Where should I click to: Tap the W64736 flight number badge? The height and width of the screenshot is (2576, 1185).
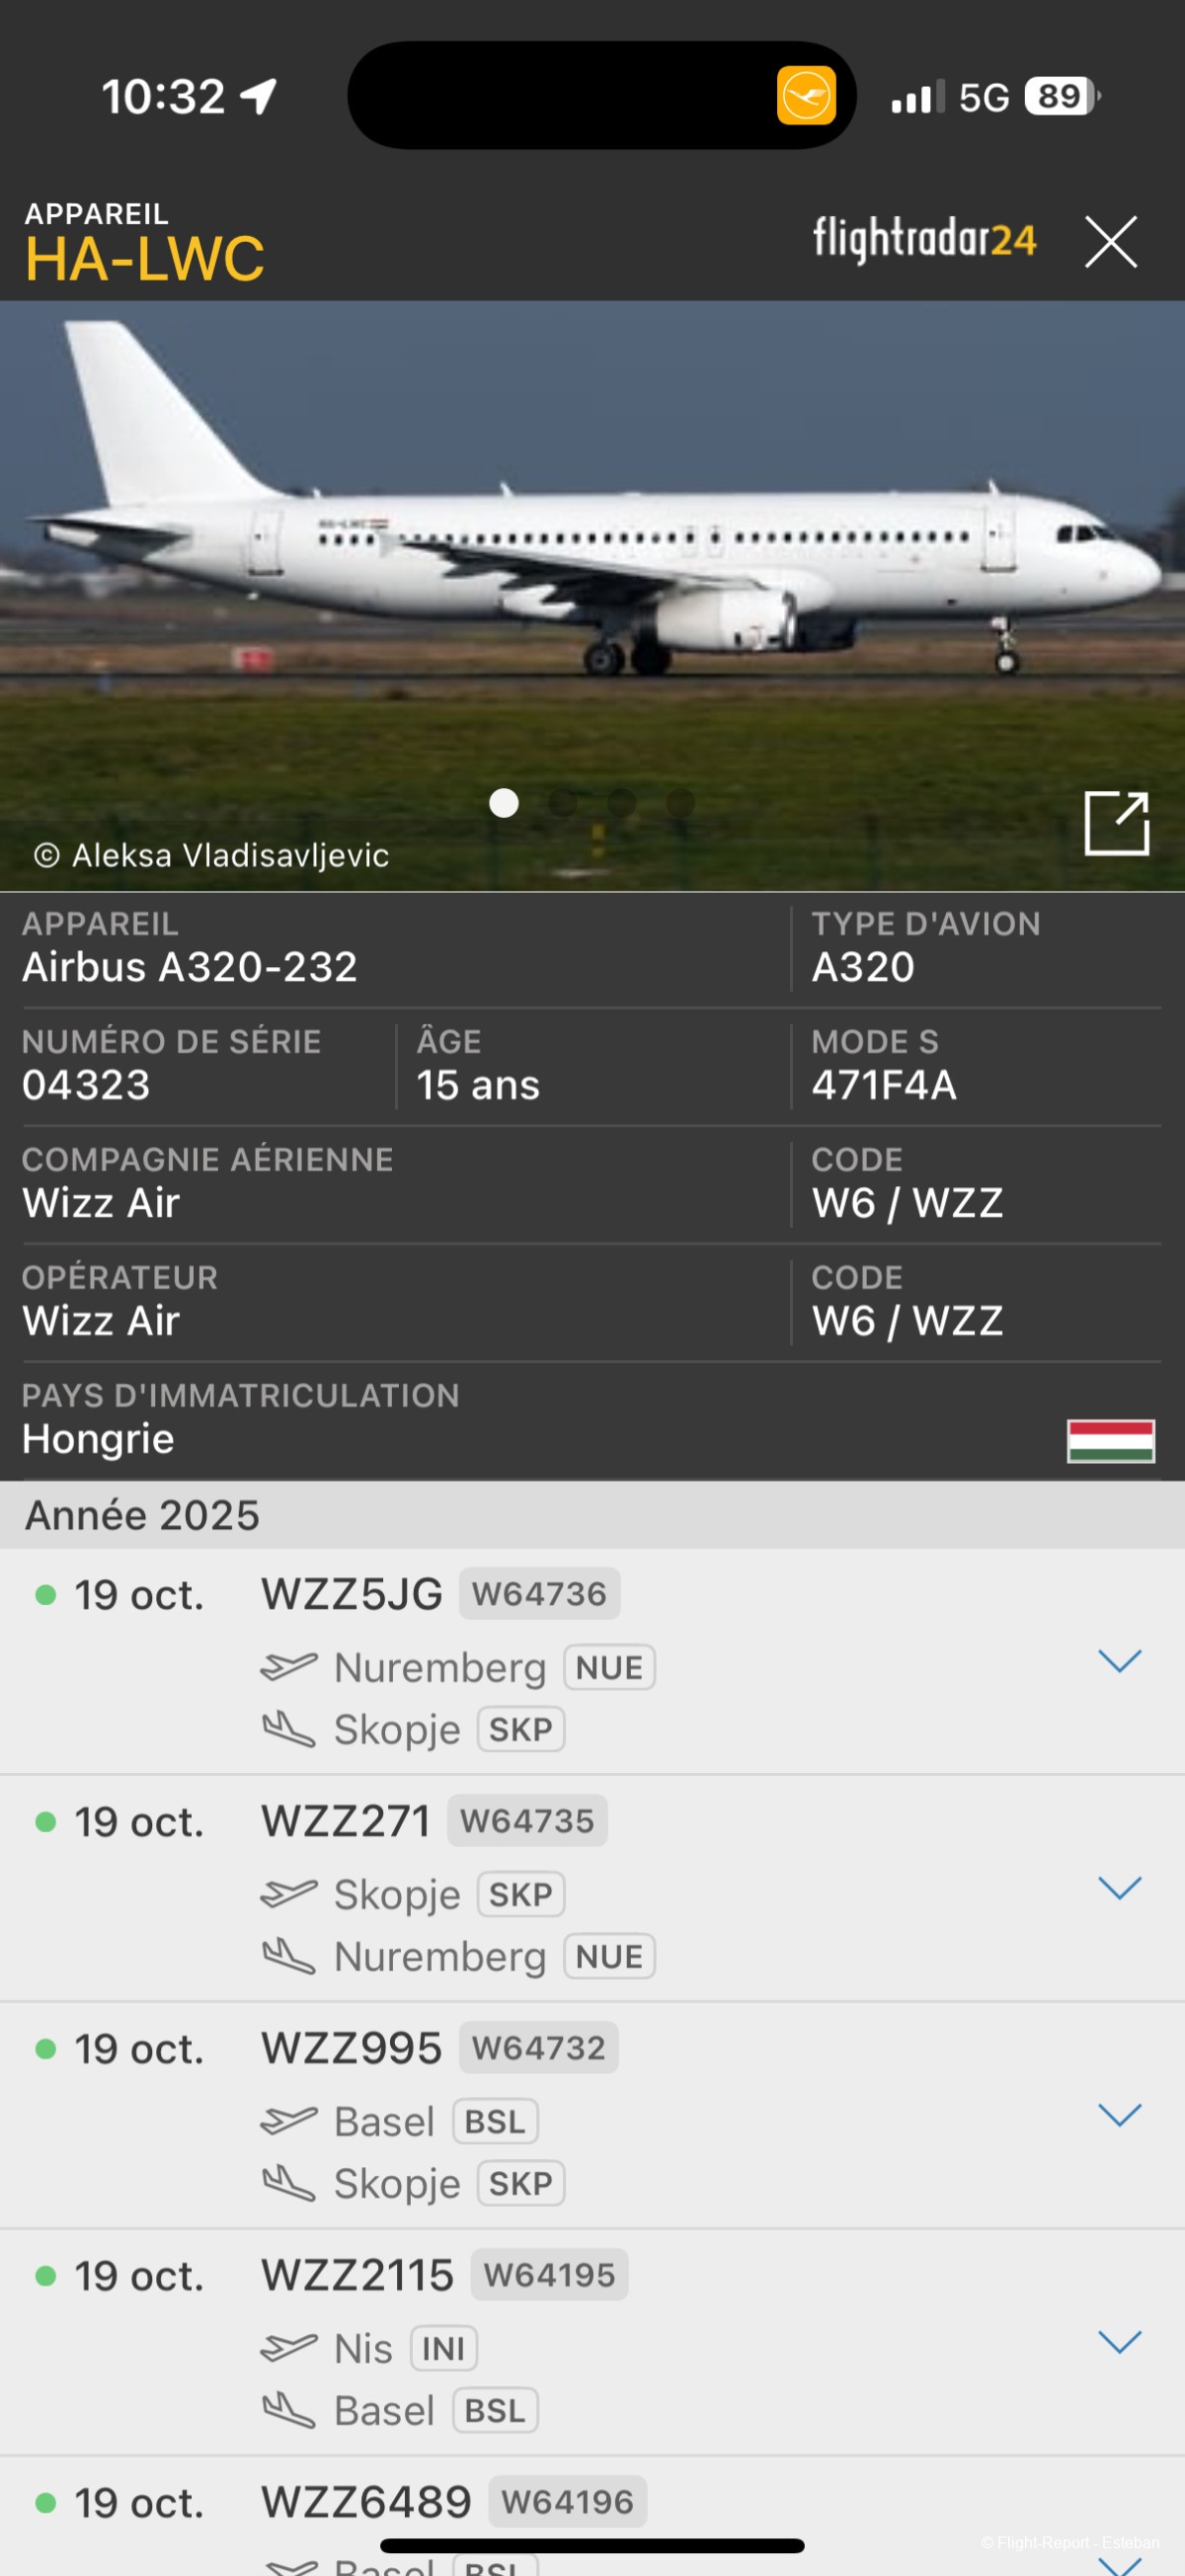tap(539, 1594)
